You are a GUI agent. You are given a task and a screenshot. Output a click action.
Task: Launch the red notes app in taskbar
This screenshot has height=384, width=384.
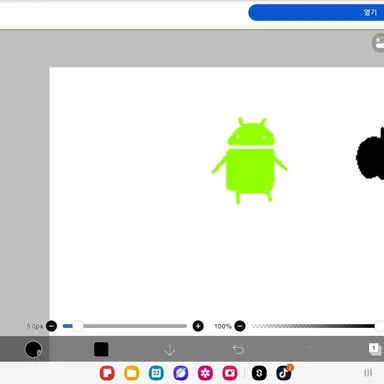(107, 373)
